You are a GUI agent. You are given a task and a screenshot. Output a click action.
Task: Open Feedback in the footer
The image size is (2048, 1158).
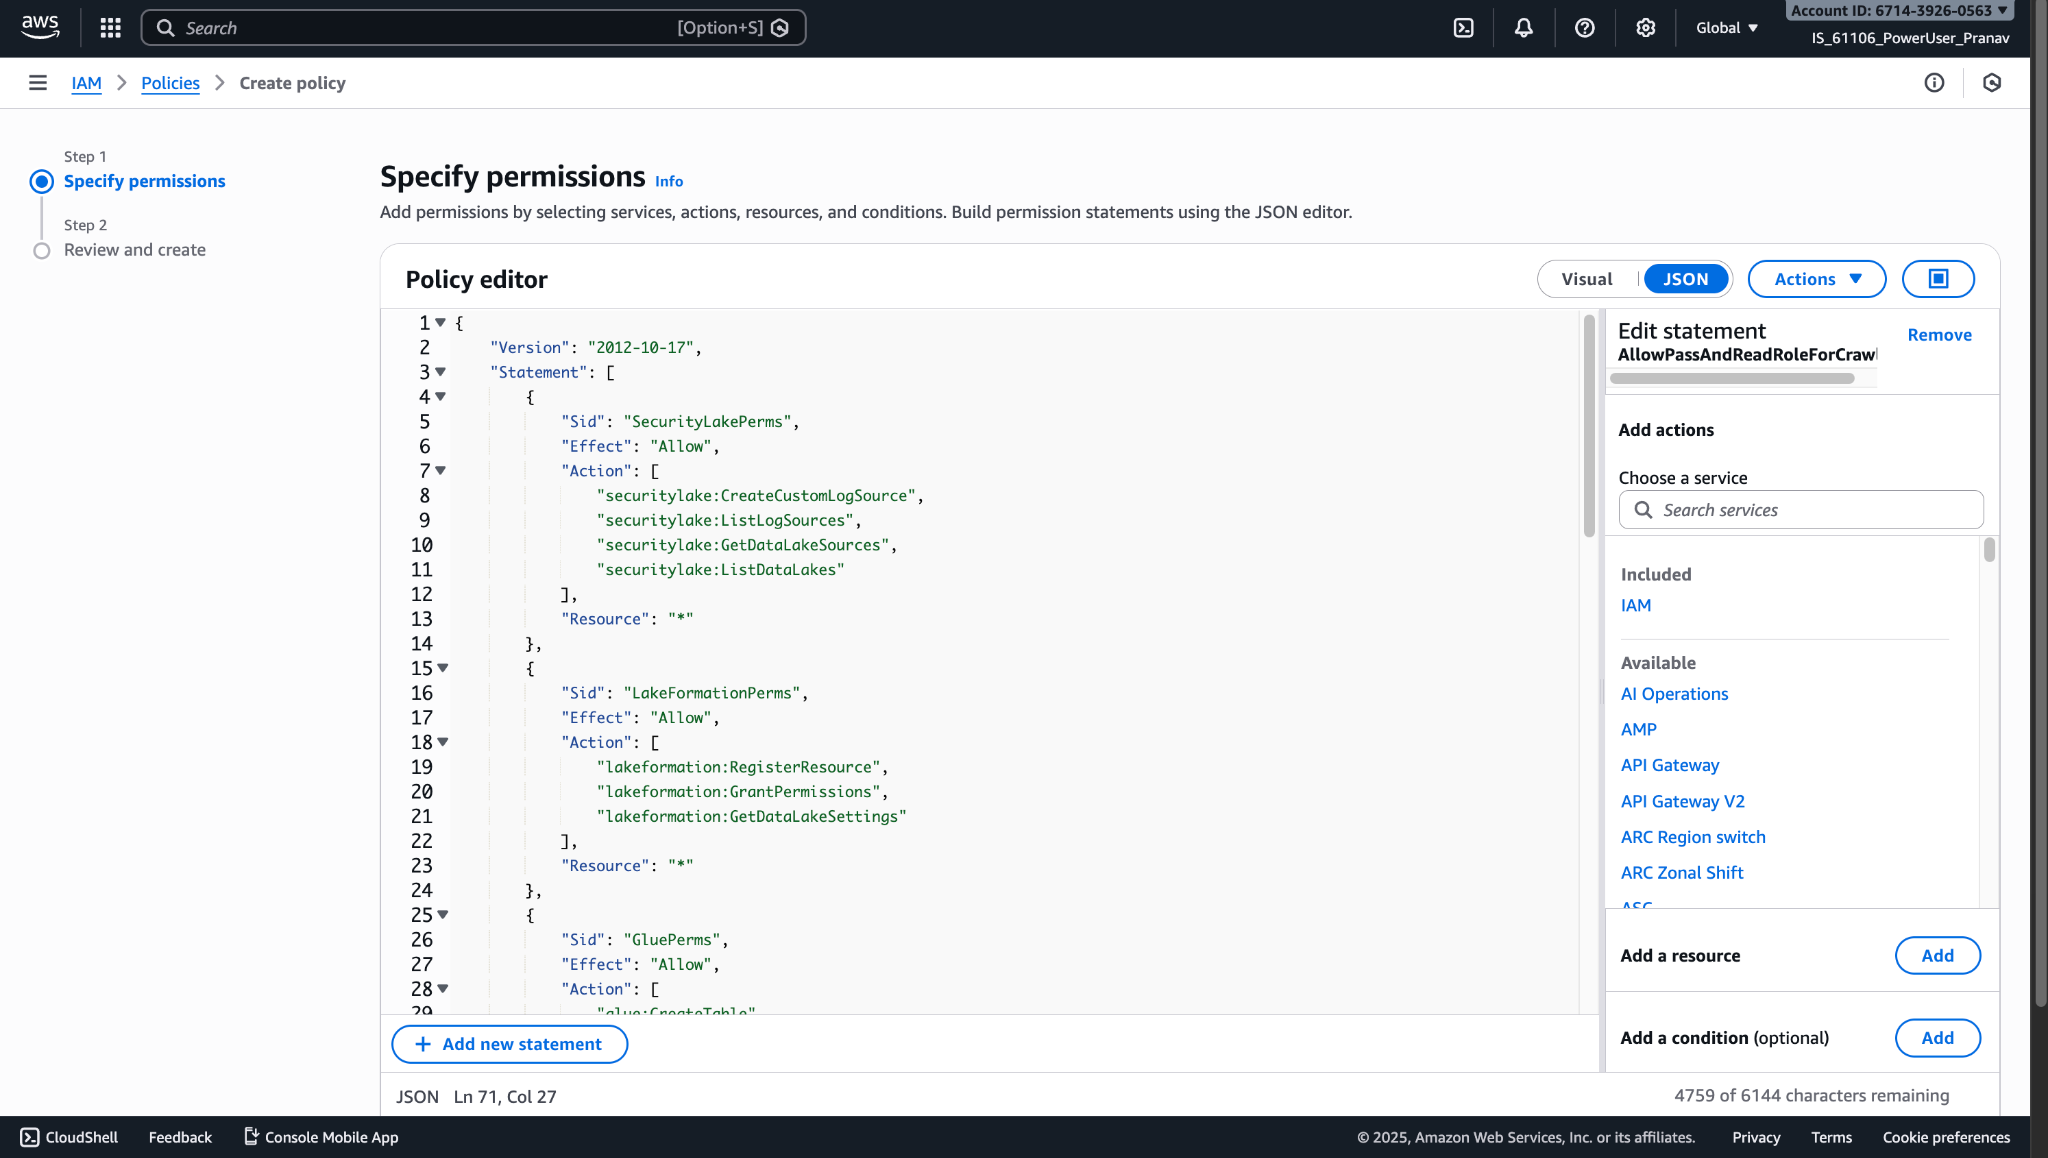(180, 1137)
